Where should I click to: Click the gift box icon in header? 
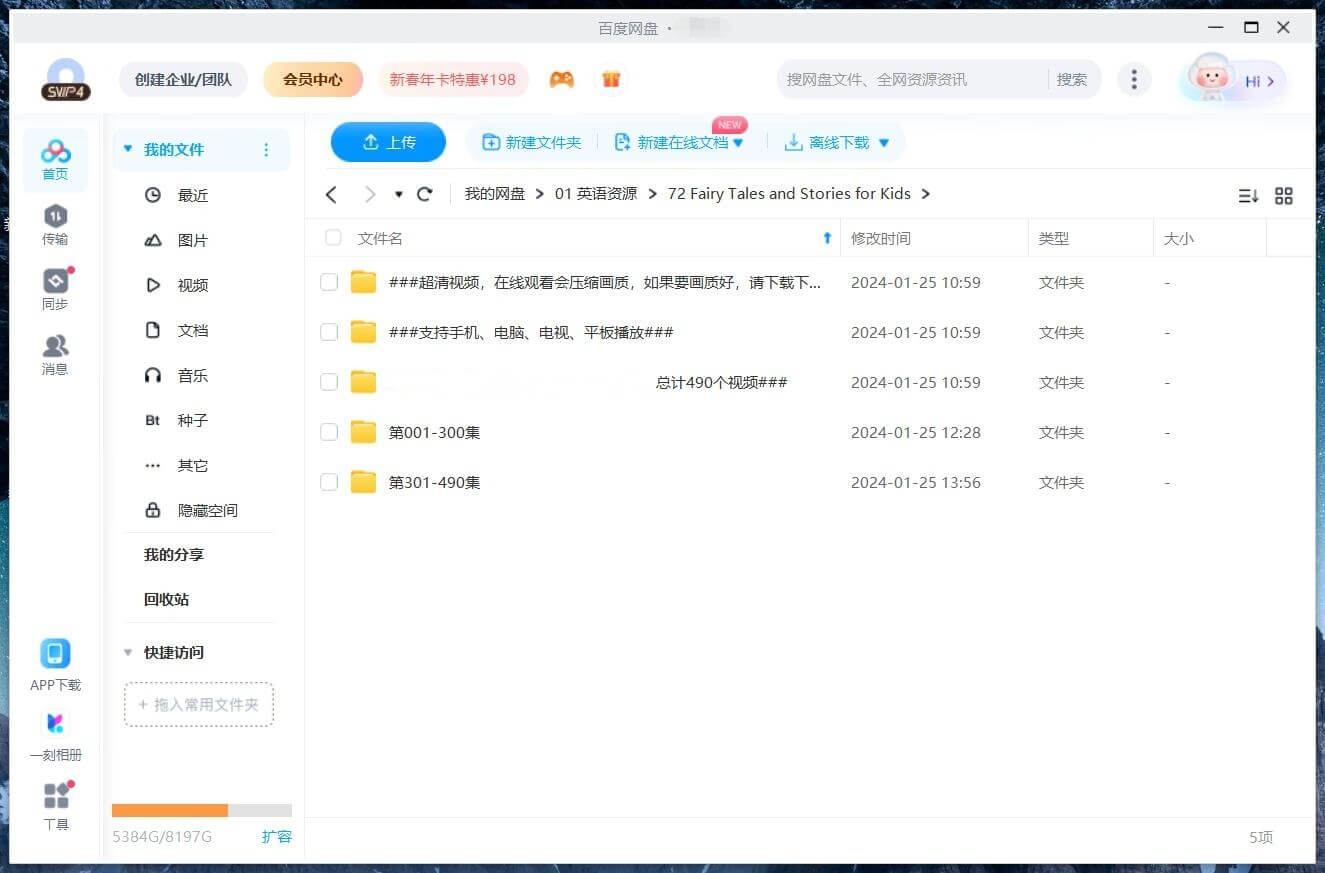[611, 79]
